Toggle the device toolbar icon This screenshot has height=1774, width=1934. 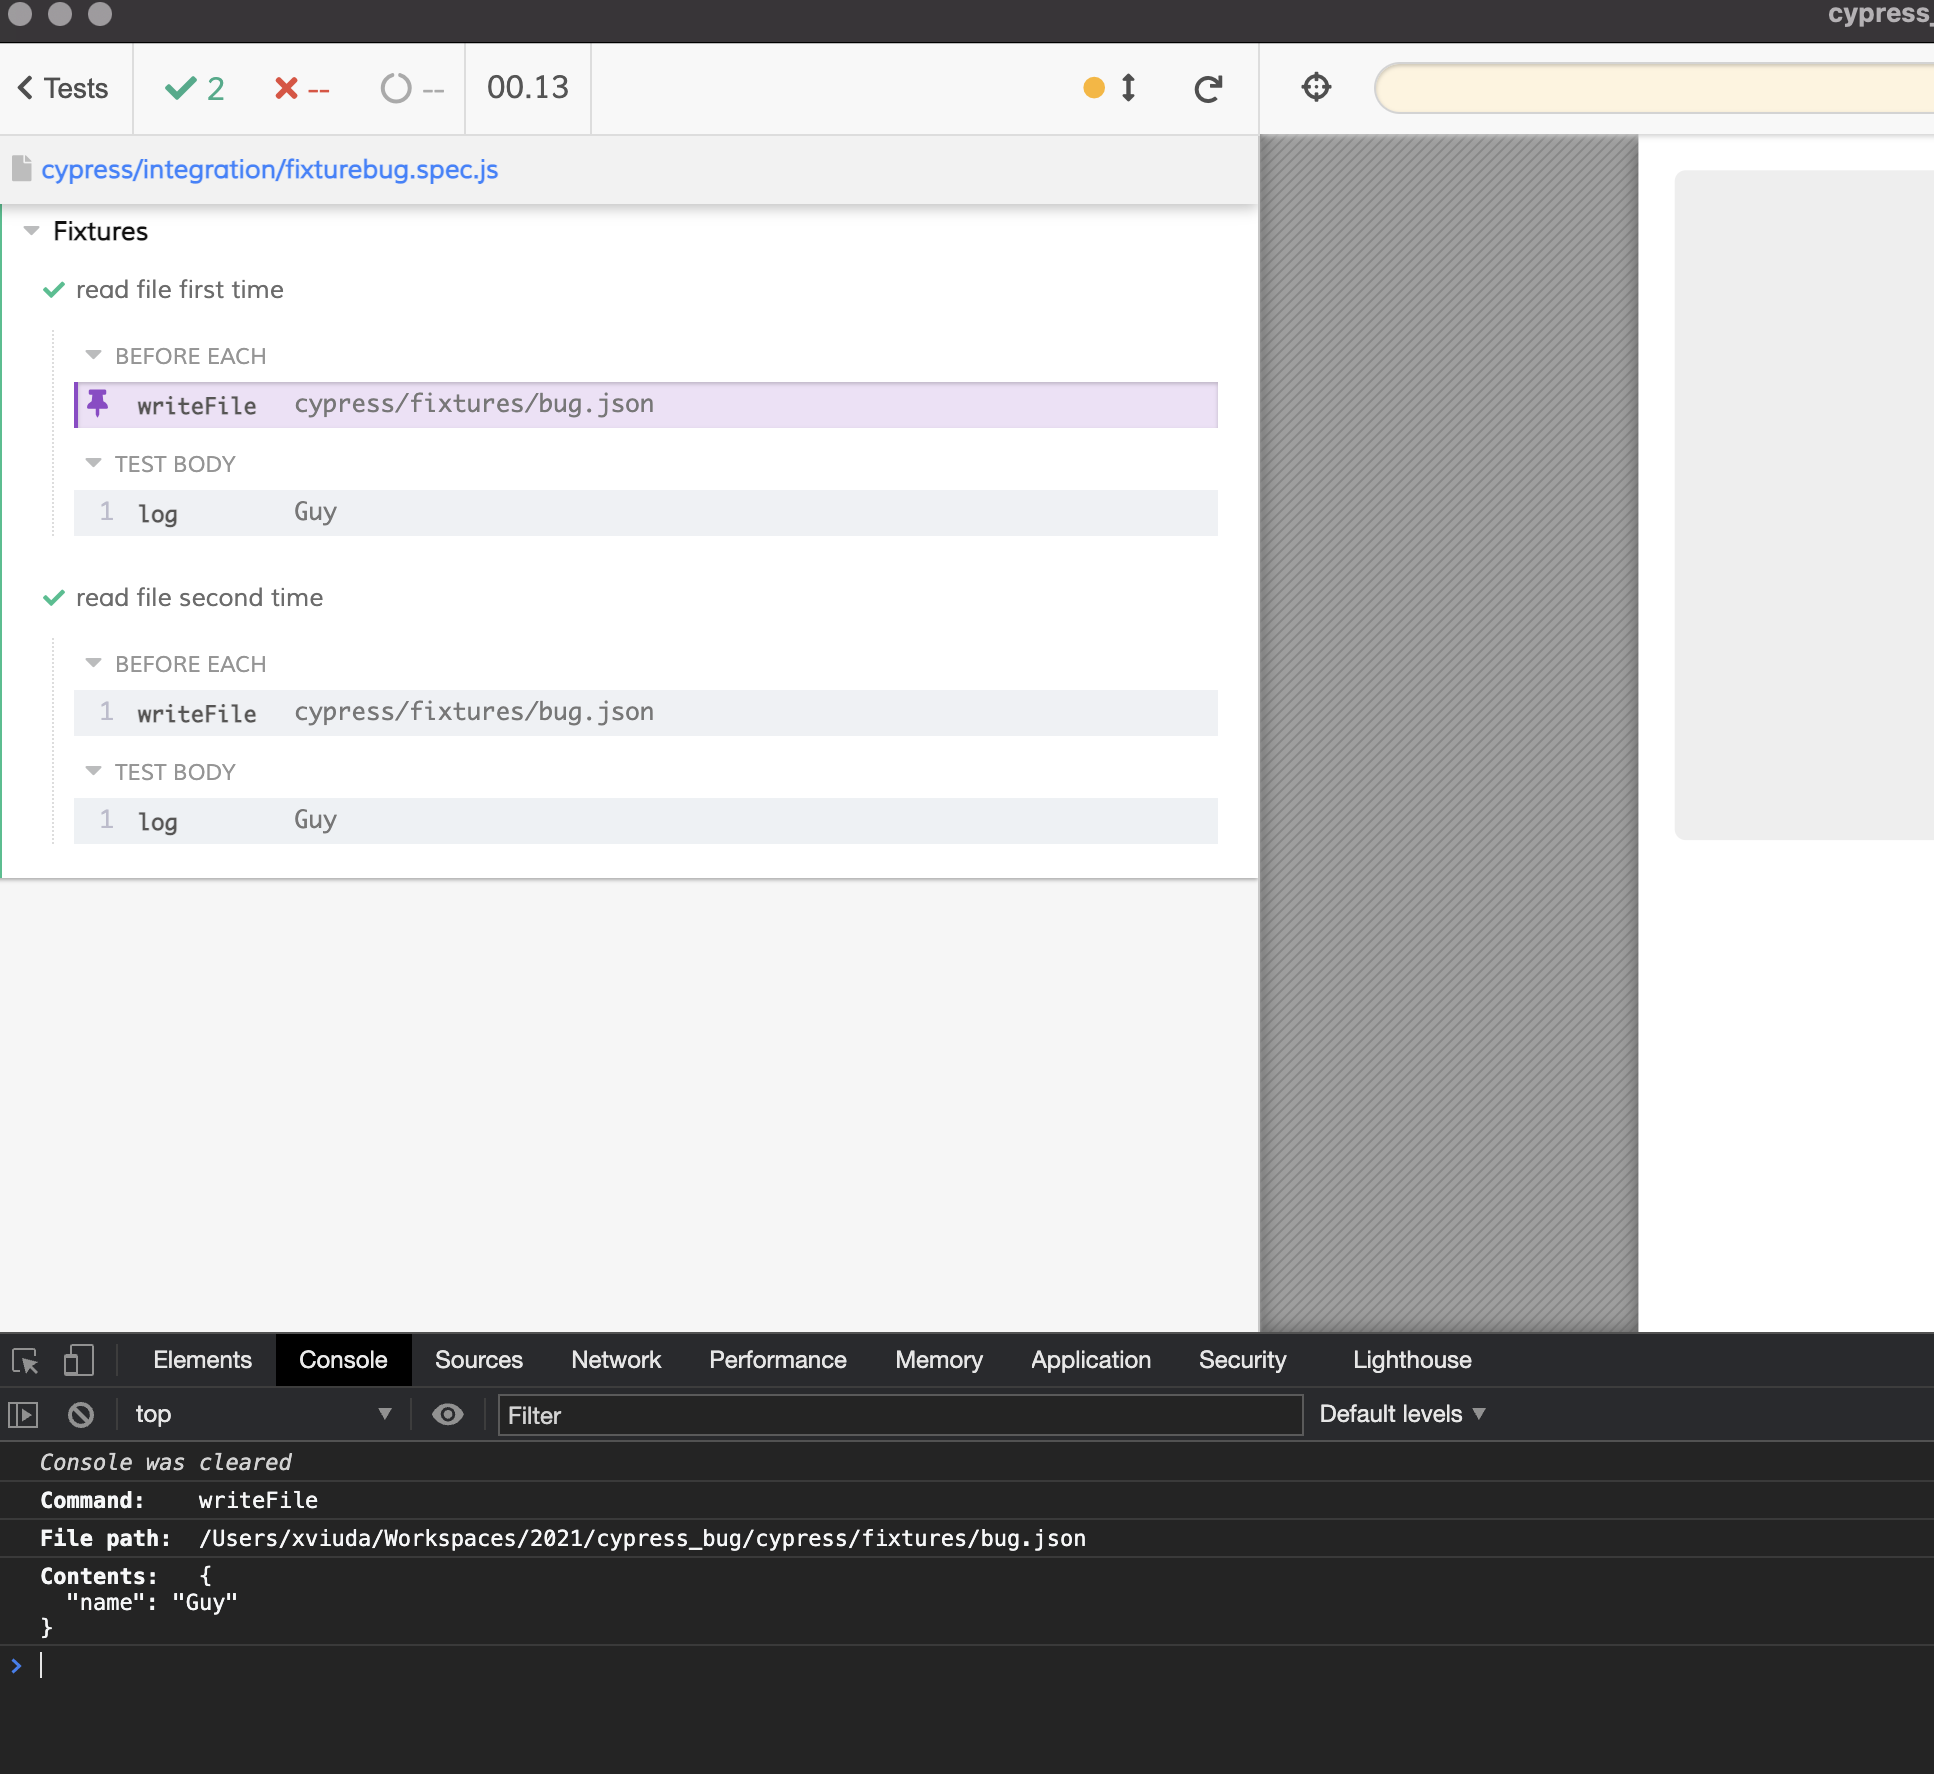[78, 1360]
